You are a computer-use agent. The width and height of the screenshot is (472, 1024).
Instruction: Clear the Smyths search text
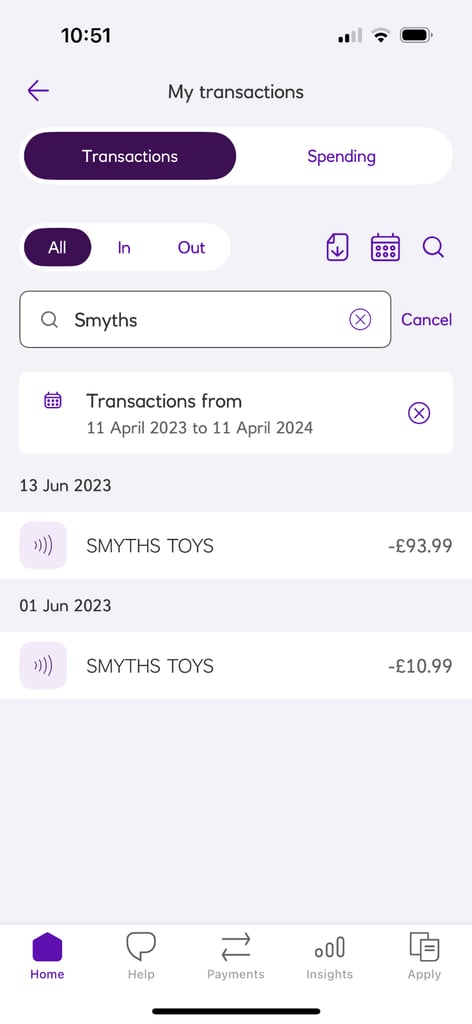coord(360,319)
